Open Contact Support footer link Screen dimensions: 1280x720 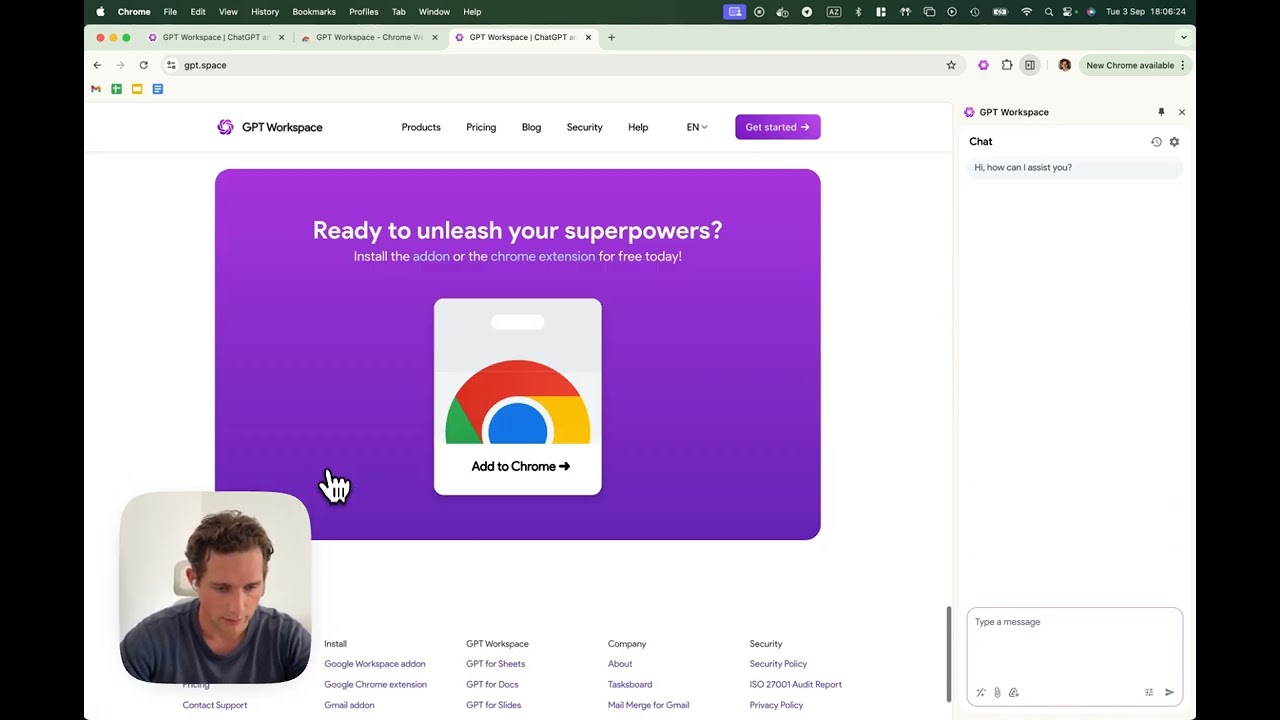pyautogui.click(x=215, y=705)
